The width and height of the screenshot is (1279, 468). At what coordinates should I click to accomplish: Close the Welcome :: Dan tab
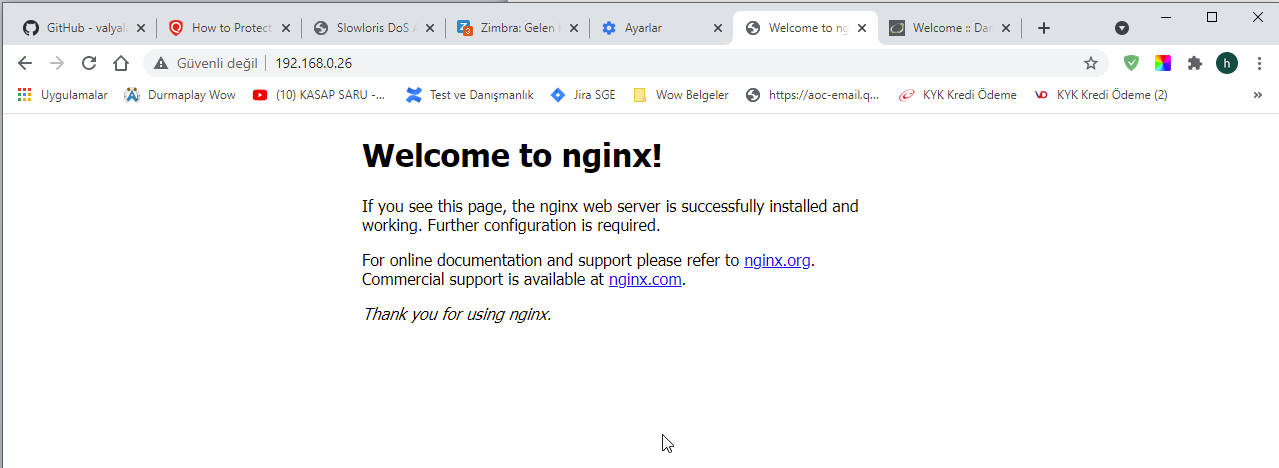1006,28
